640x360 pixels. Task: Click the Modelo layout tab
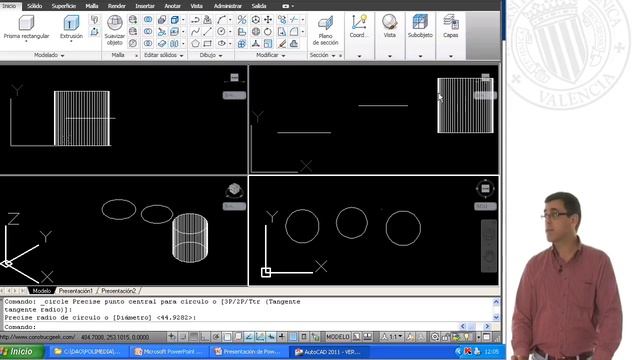(x=41, y=291)
